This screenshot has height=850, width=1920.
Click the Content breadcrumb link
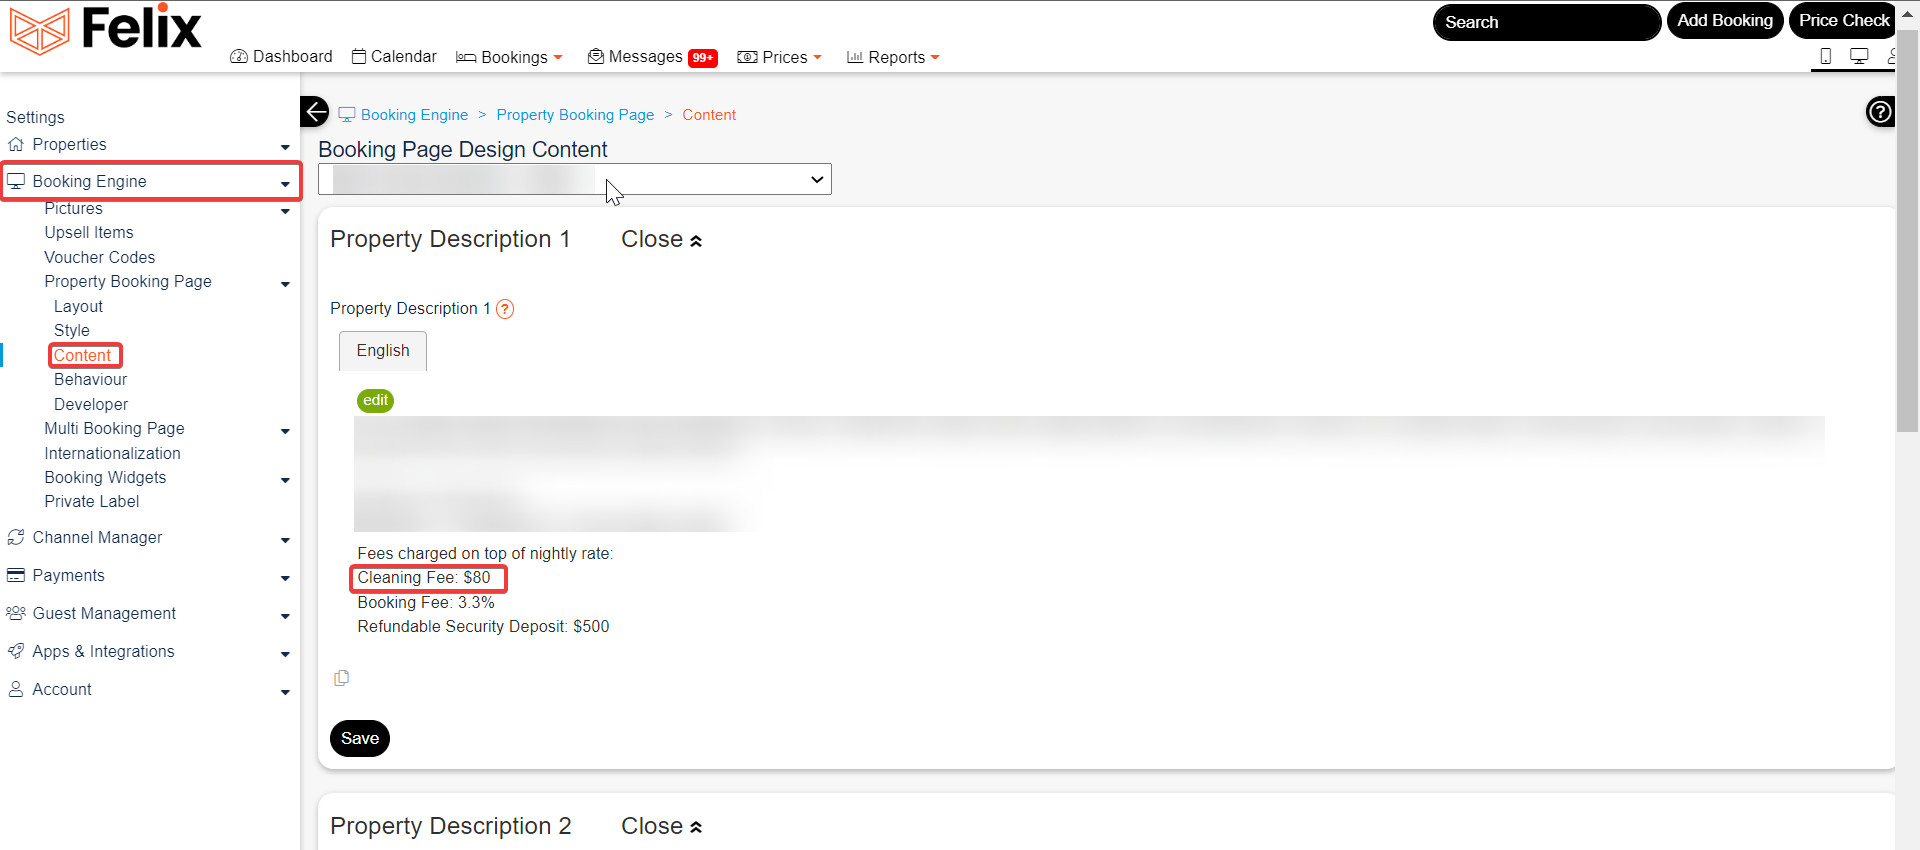709,115
